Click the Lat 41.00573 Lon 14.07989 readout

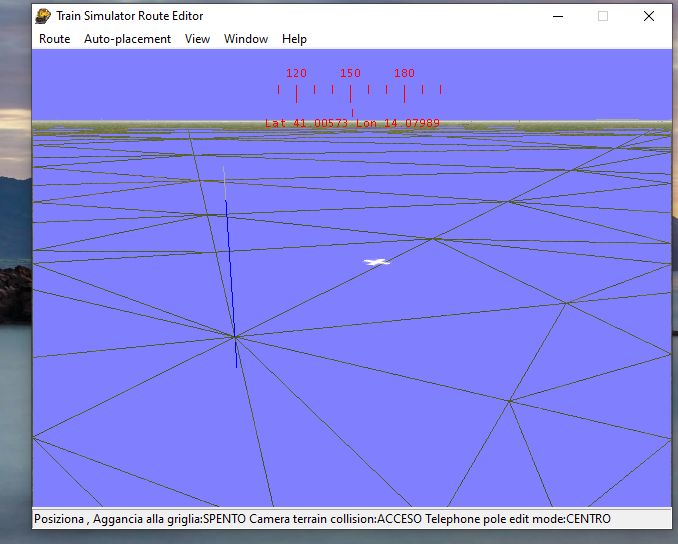[x=352, y=123]
